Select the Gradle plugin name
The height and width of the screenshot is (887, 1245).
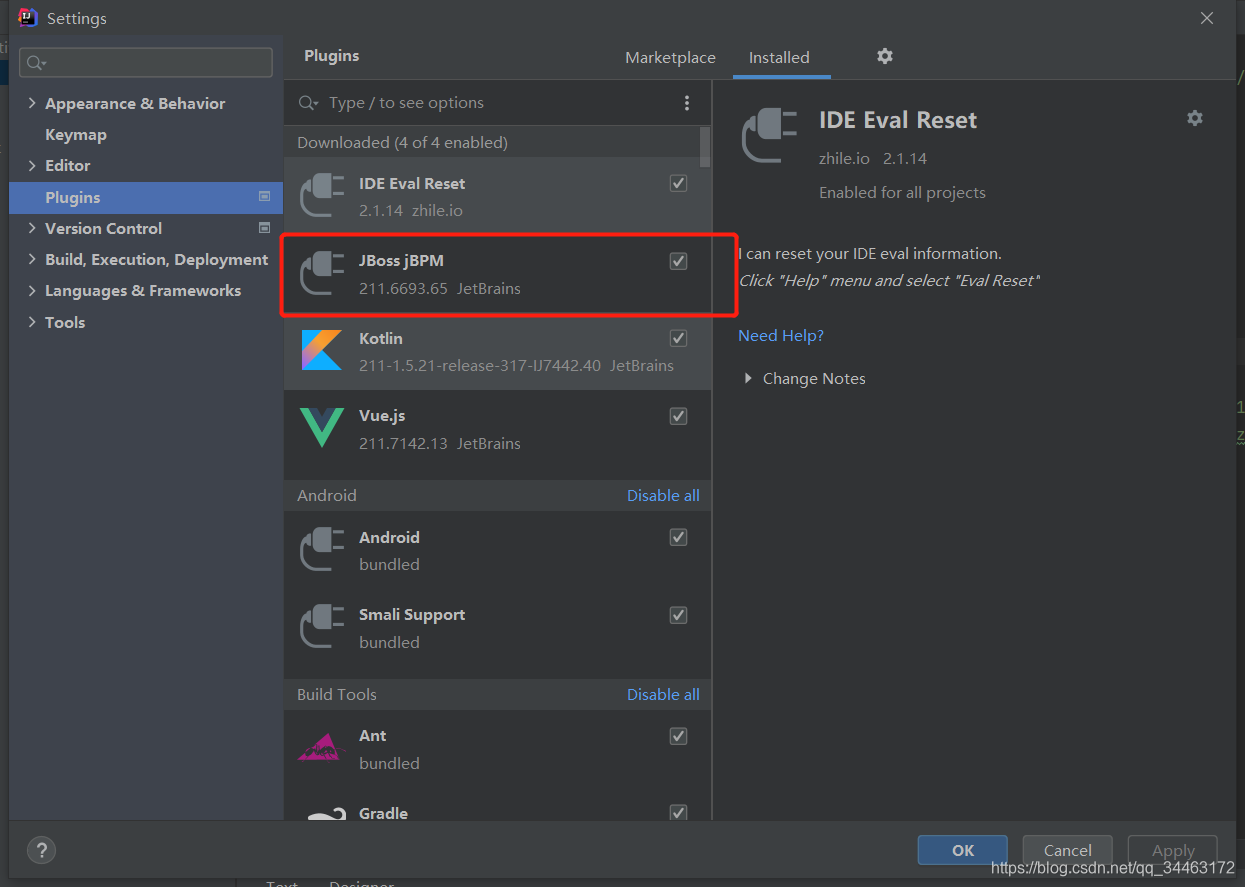coord(383,813)
